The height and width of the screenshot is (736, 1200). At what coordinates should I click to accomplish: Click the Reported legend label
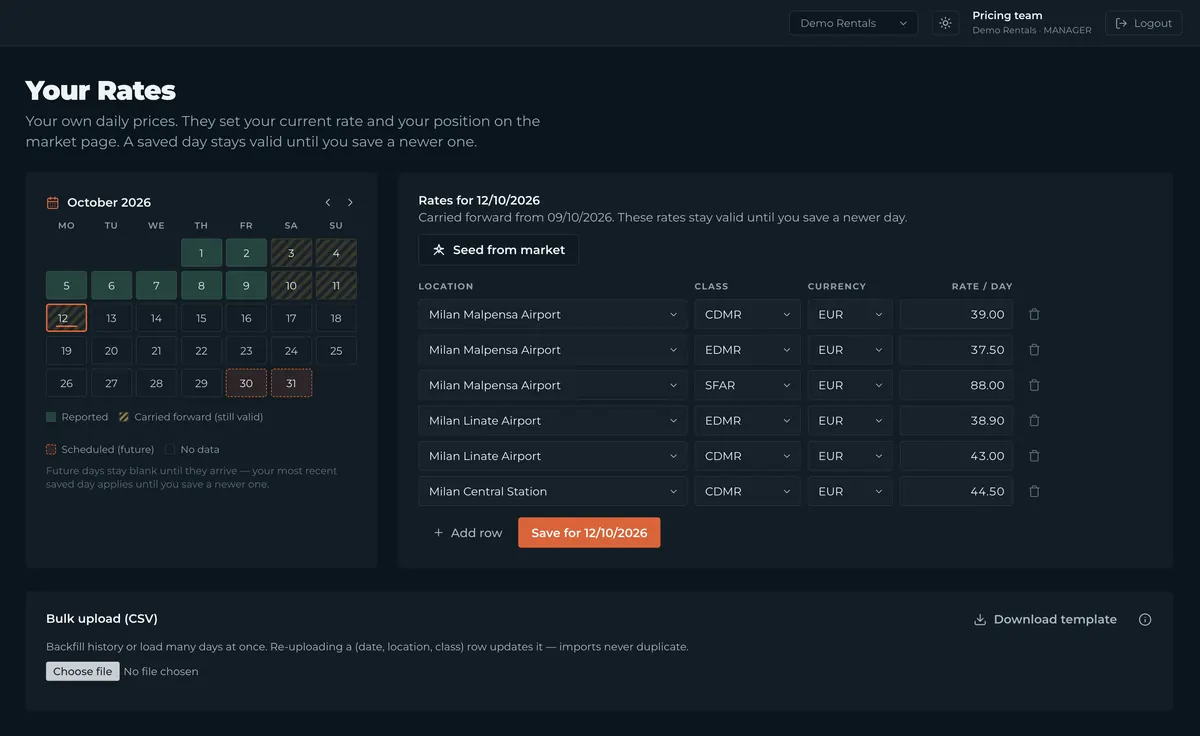(x=84, y=417)
